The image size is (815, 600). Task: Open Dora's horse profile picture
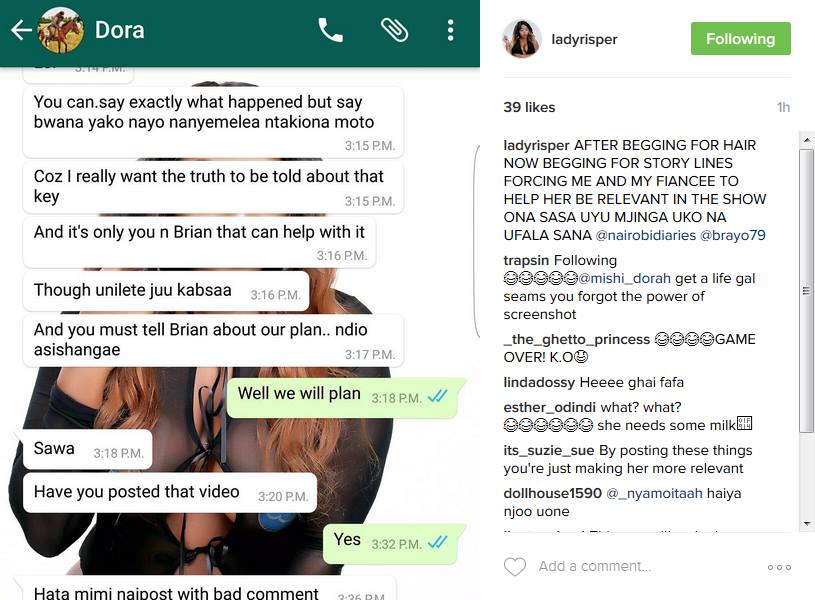(x=61, y=30)
